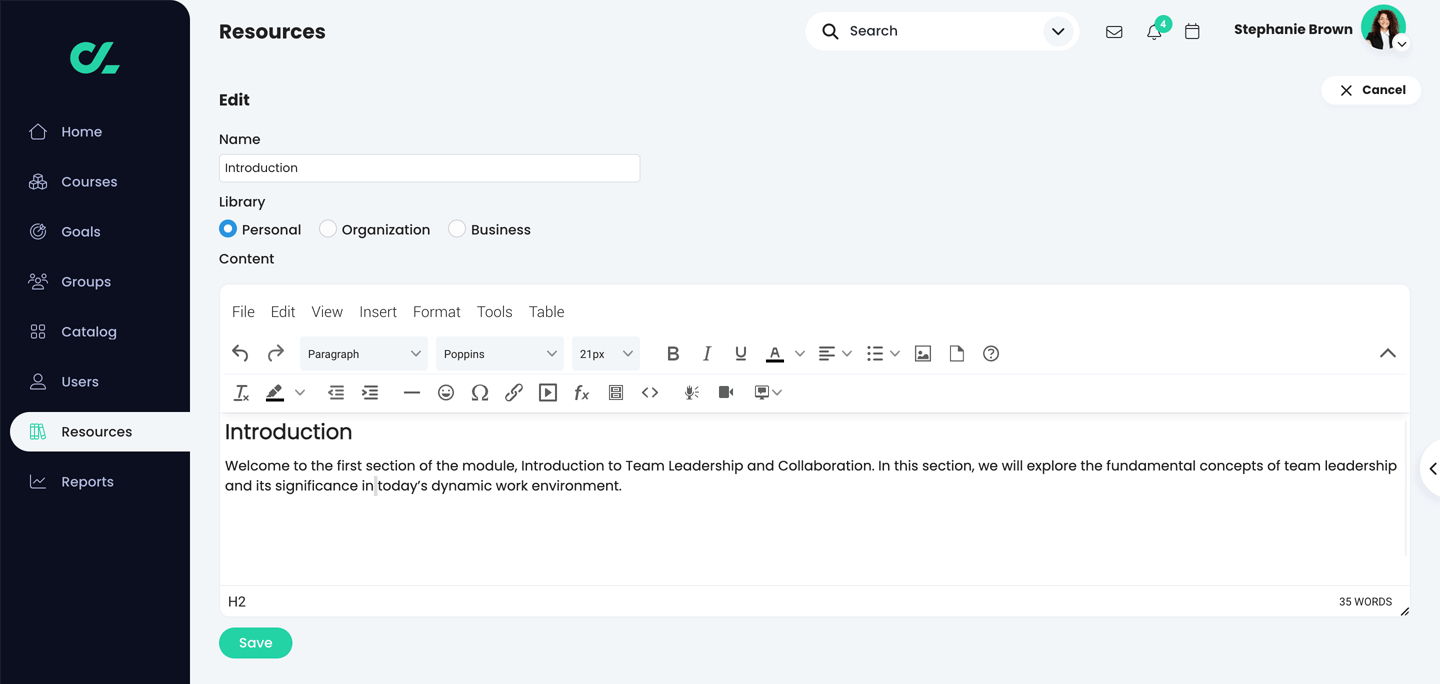
Task: Insert a hyperlink
Action: click(514, 393)
